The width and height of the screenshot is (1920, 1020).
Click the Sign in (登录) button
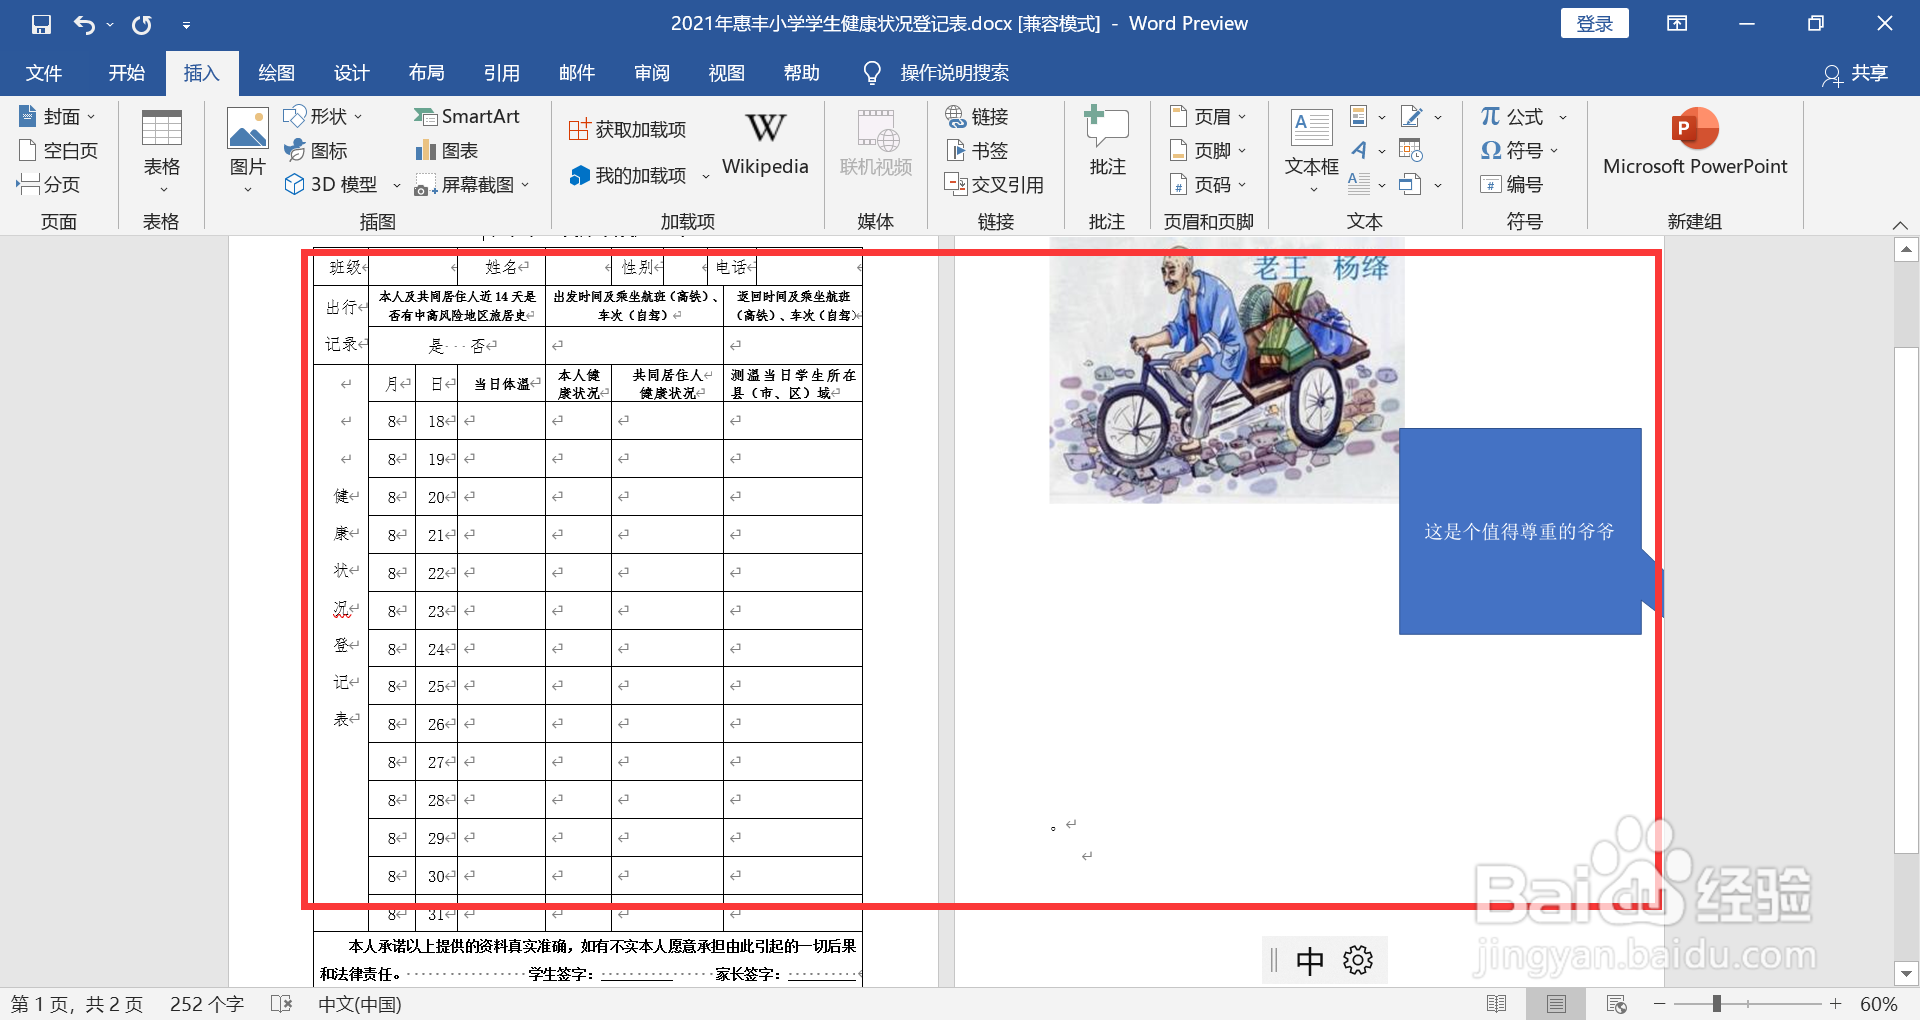(x=1595, y=24)
